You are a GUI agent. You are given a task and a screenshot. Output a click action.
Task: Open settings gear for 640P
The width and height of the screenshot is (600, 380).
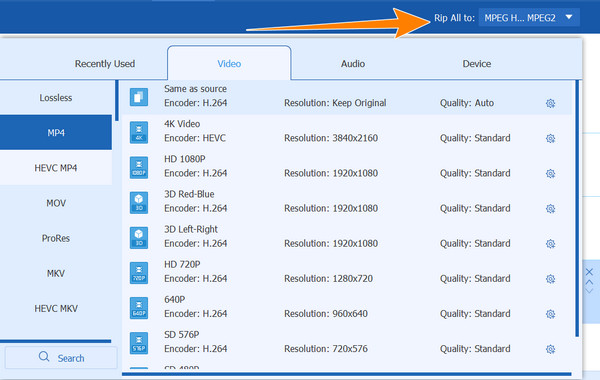(x=550, y=314)
